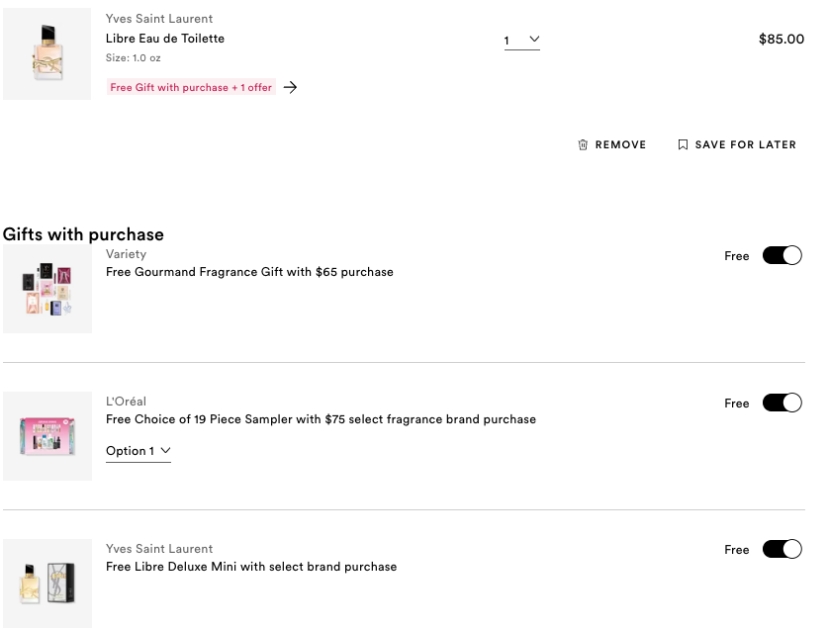
Task: Click the arrow beside Free Gift offer badge
Action: click(290, 87)
